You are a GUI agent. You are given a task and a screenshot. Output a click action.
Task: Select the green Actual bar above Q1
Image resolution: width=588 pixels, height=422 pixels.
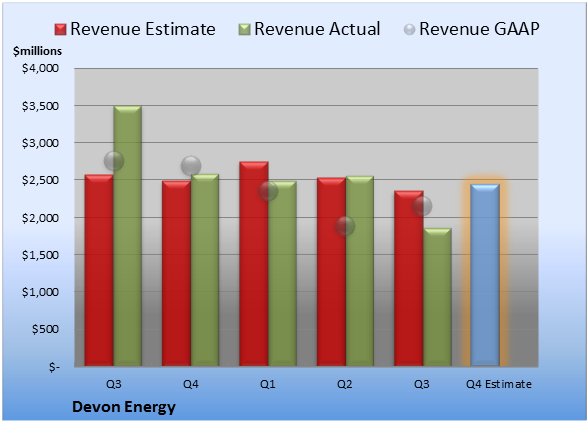click(282, 274)
